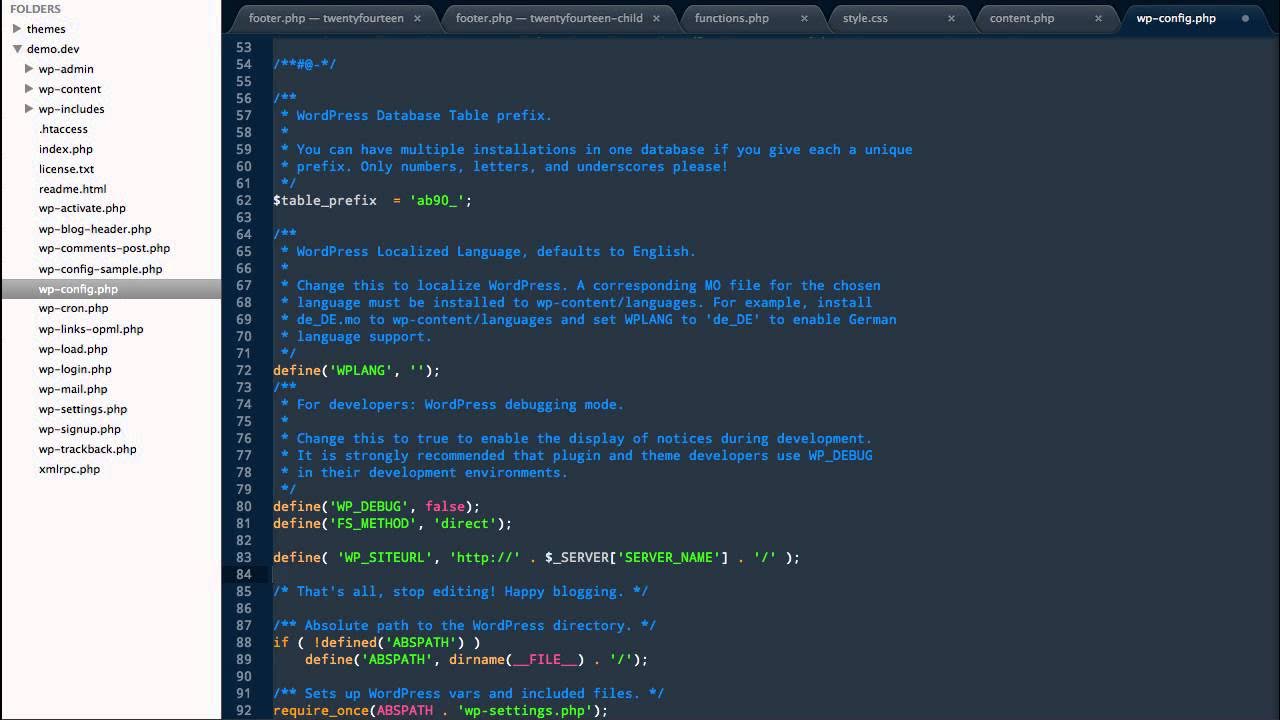Screen dimensions: 1280x720
Task: Click 'WP_SITEURL' string on line 83
Action: click(385, 557)
